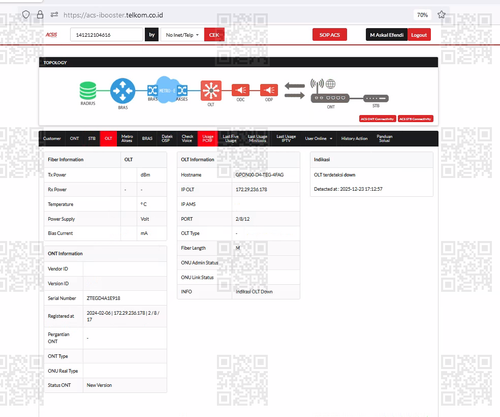Click the Fiber Length row label
Screen dimensions: 500x417
(x=193, y=248)
